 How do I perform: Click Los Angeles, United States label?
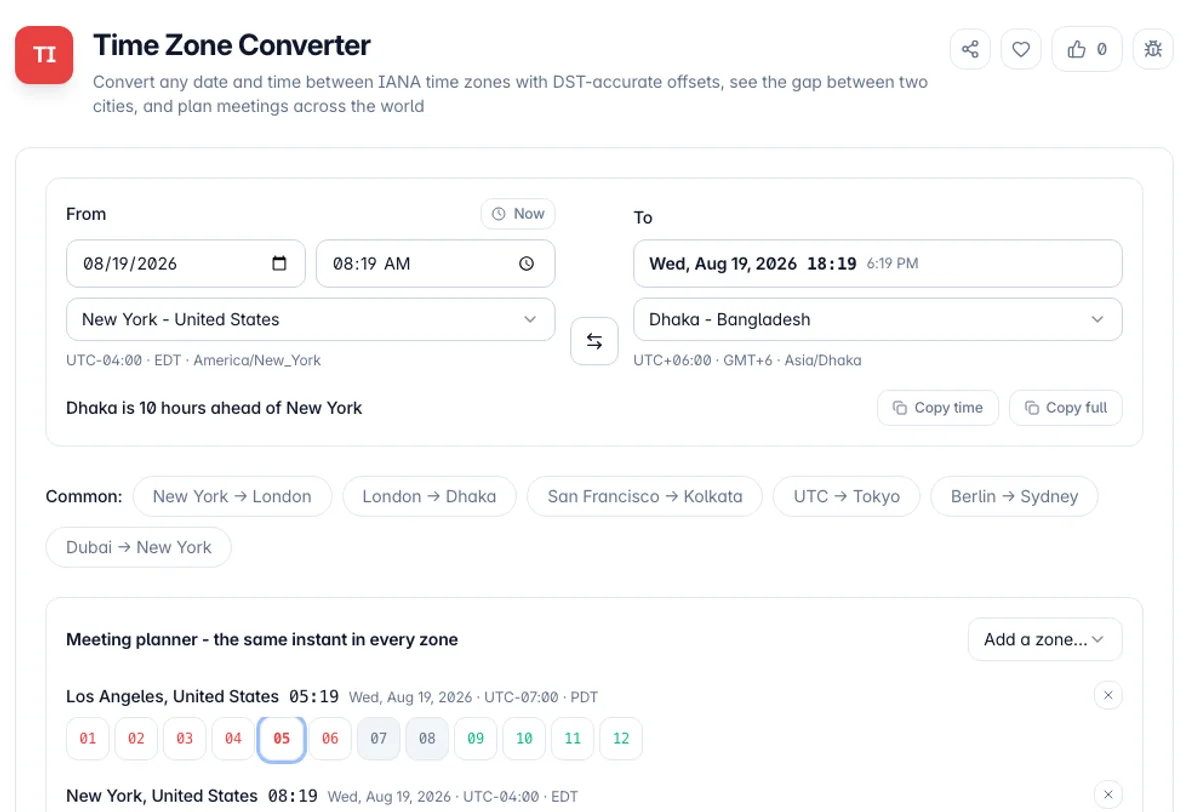pos(172,696)
